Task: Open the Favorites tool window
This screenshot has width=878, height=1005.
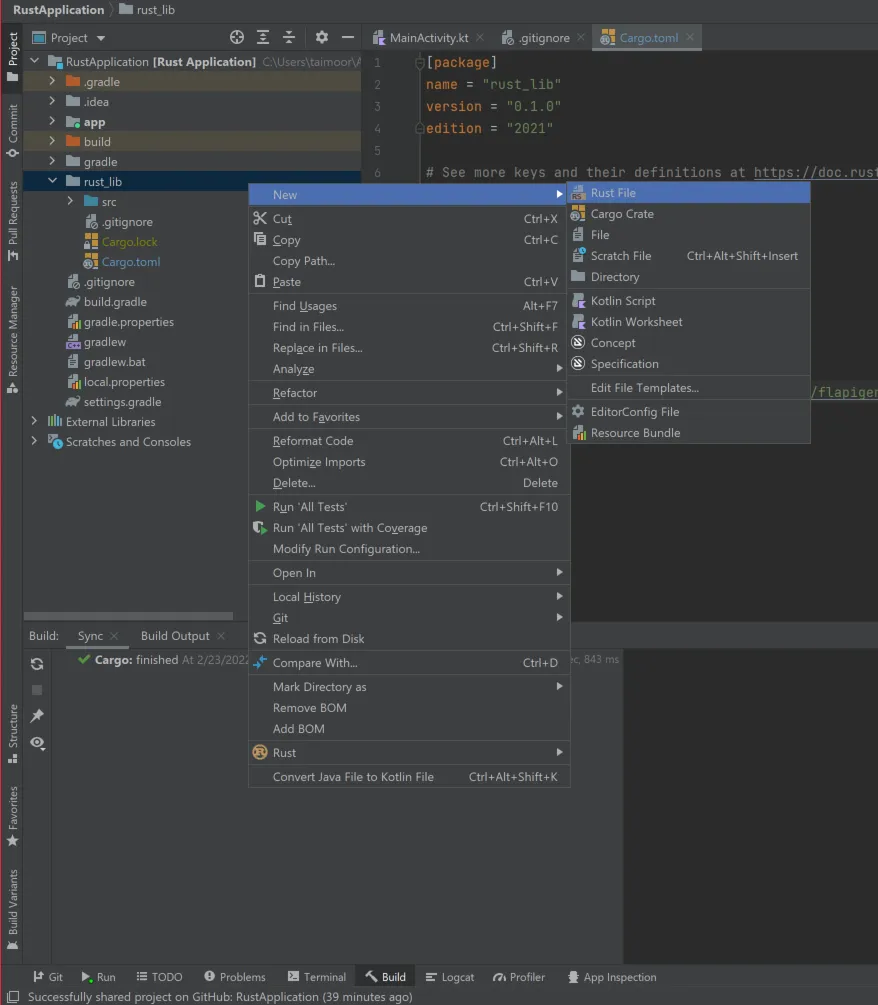Action: 12,816
